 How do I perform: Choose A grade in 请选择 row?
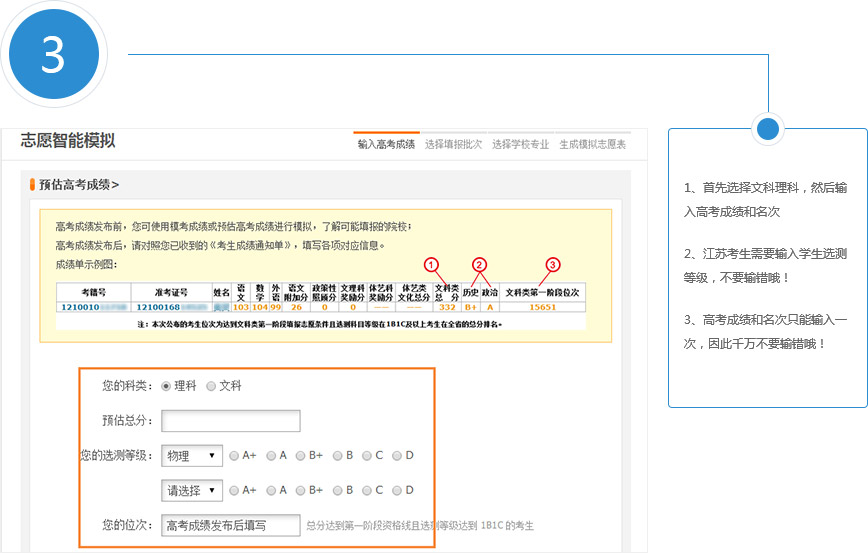271,490
